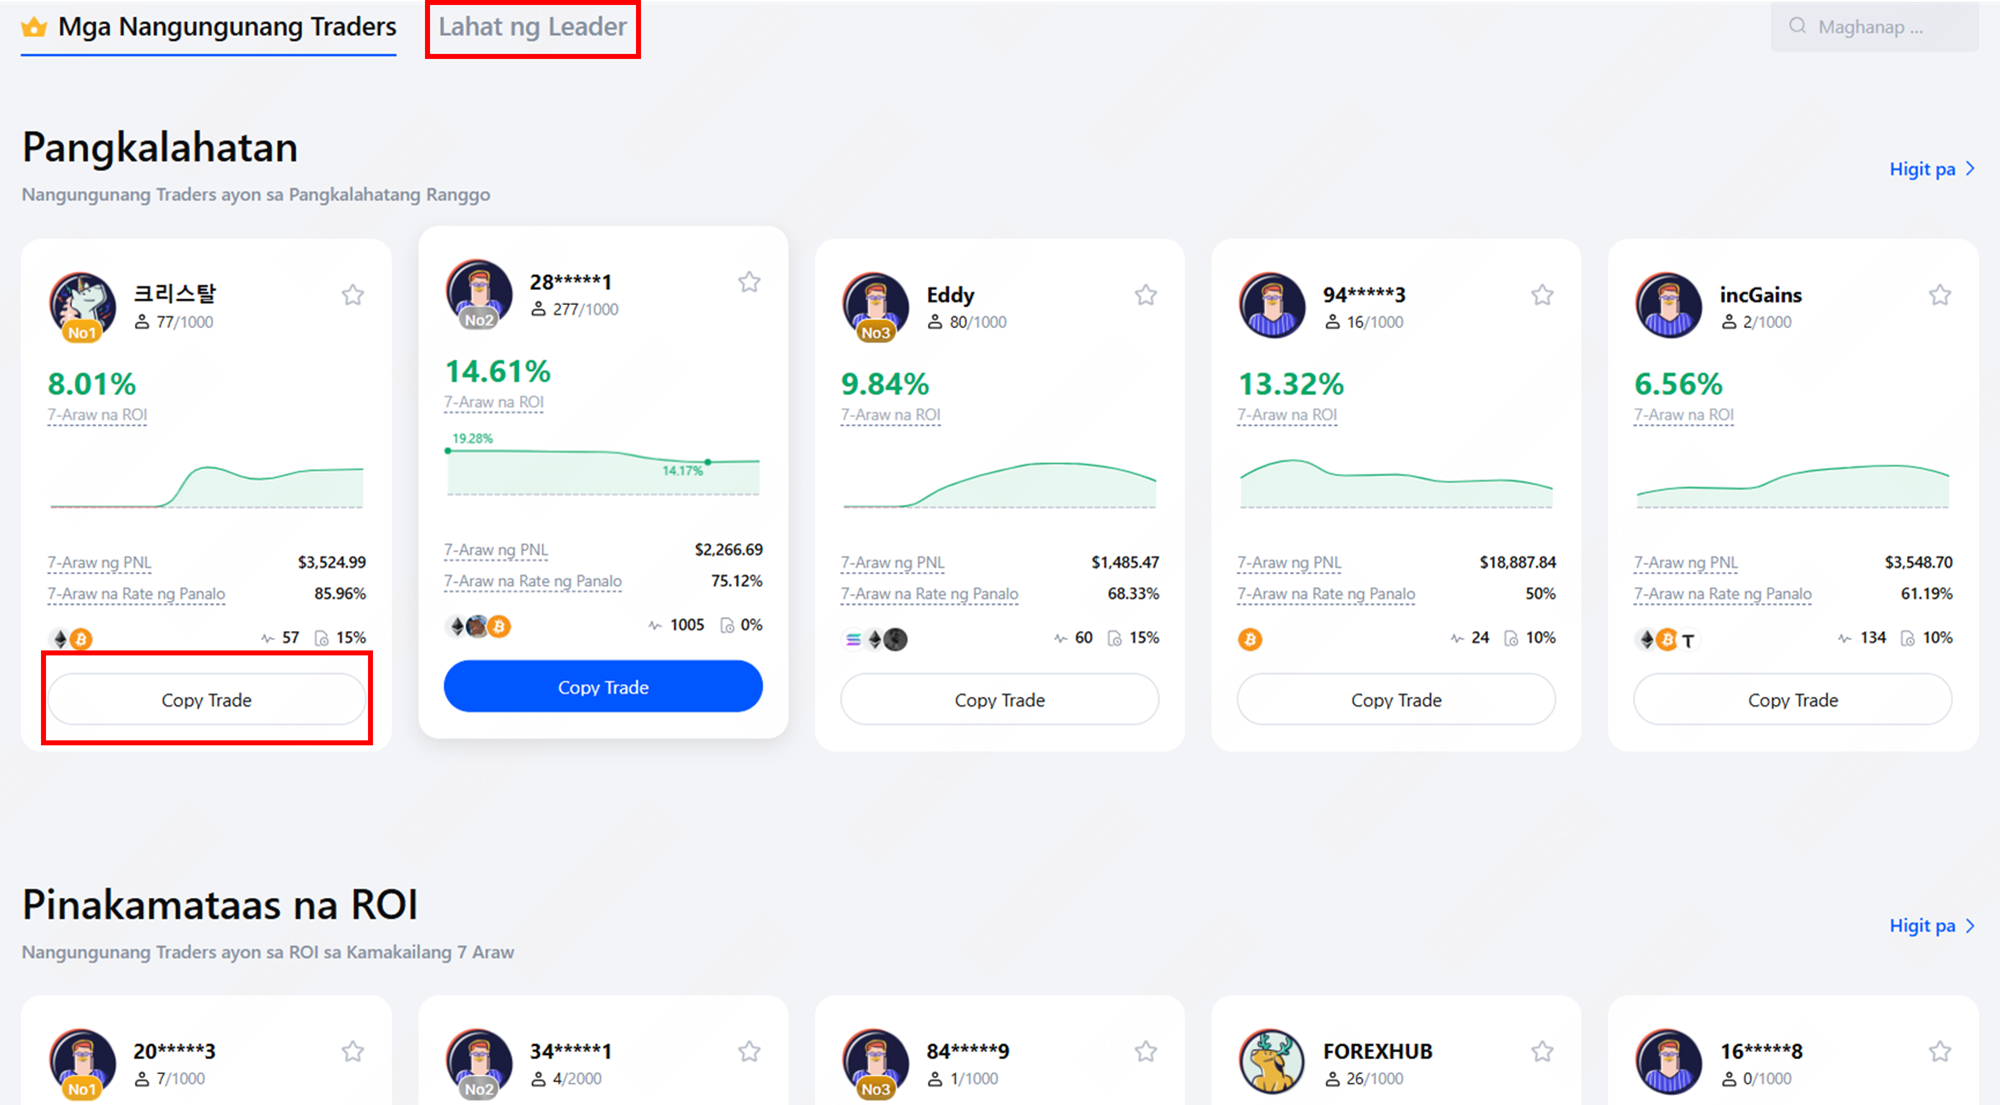Click the search magnifier icon
This screenshot has height=1105, width=2000.
1797,26
